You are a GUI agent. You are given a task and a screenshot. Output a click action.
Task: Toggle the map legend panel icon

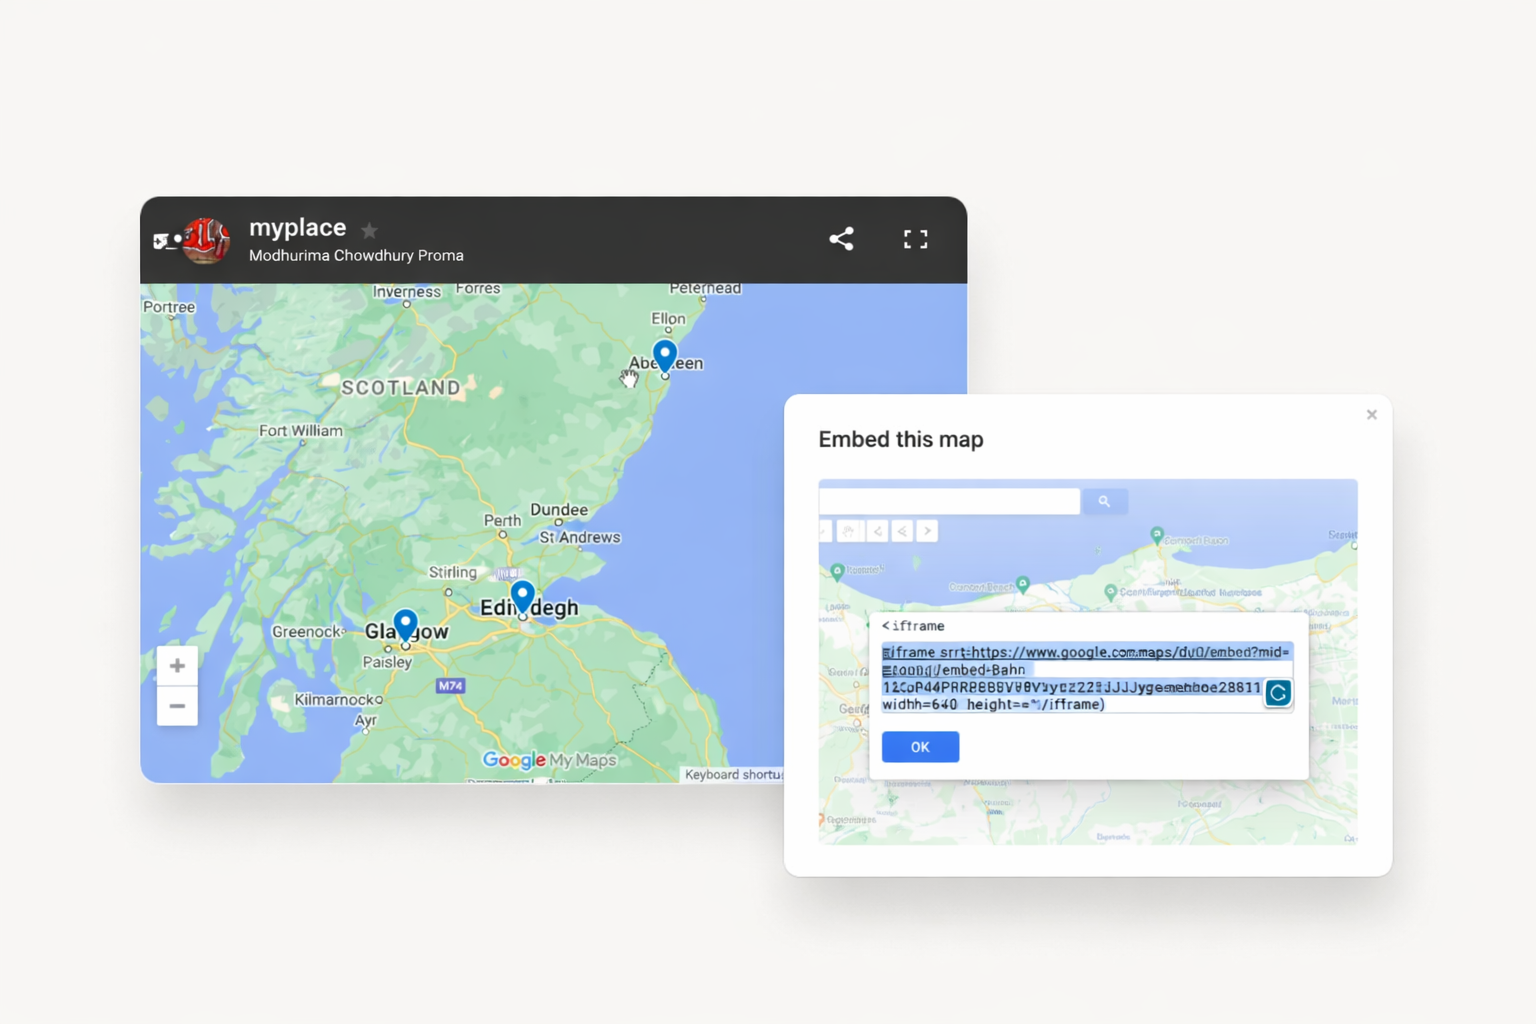tap(162, 241)
